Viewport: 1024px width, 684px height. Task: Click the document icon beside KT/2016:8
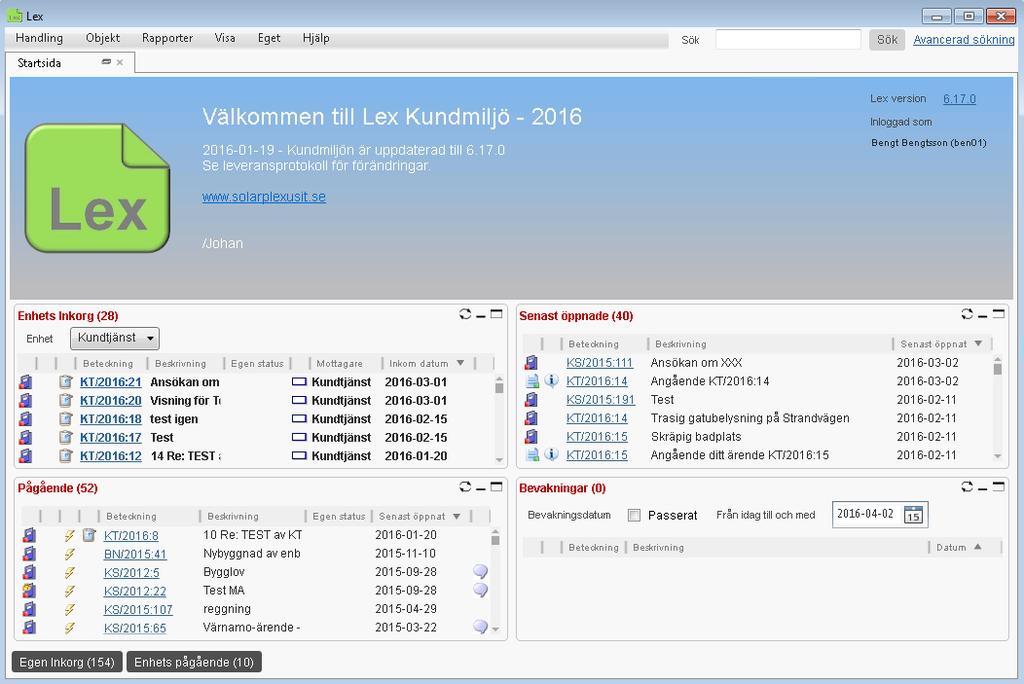89,535
